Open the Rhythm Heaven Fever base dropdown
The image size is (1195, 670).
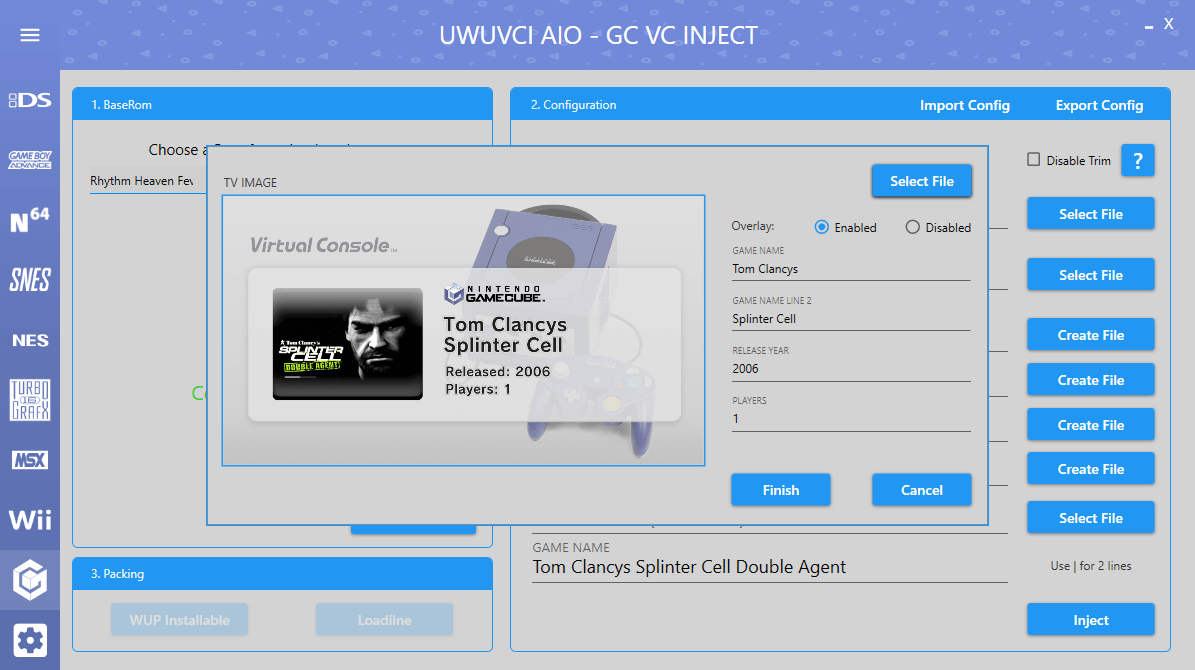145,182
